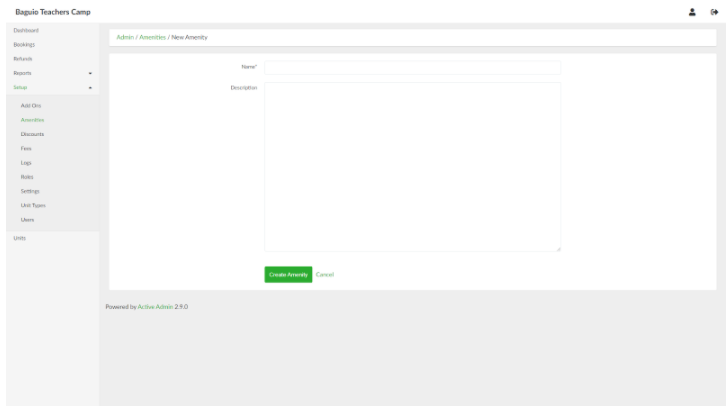
Task: Click the logout icon
Action: point(713,11)
